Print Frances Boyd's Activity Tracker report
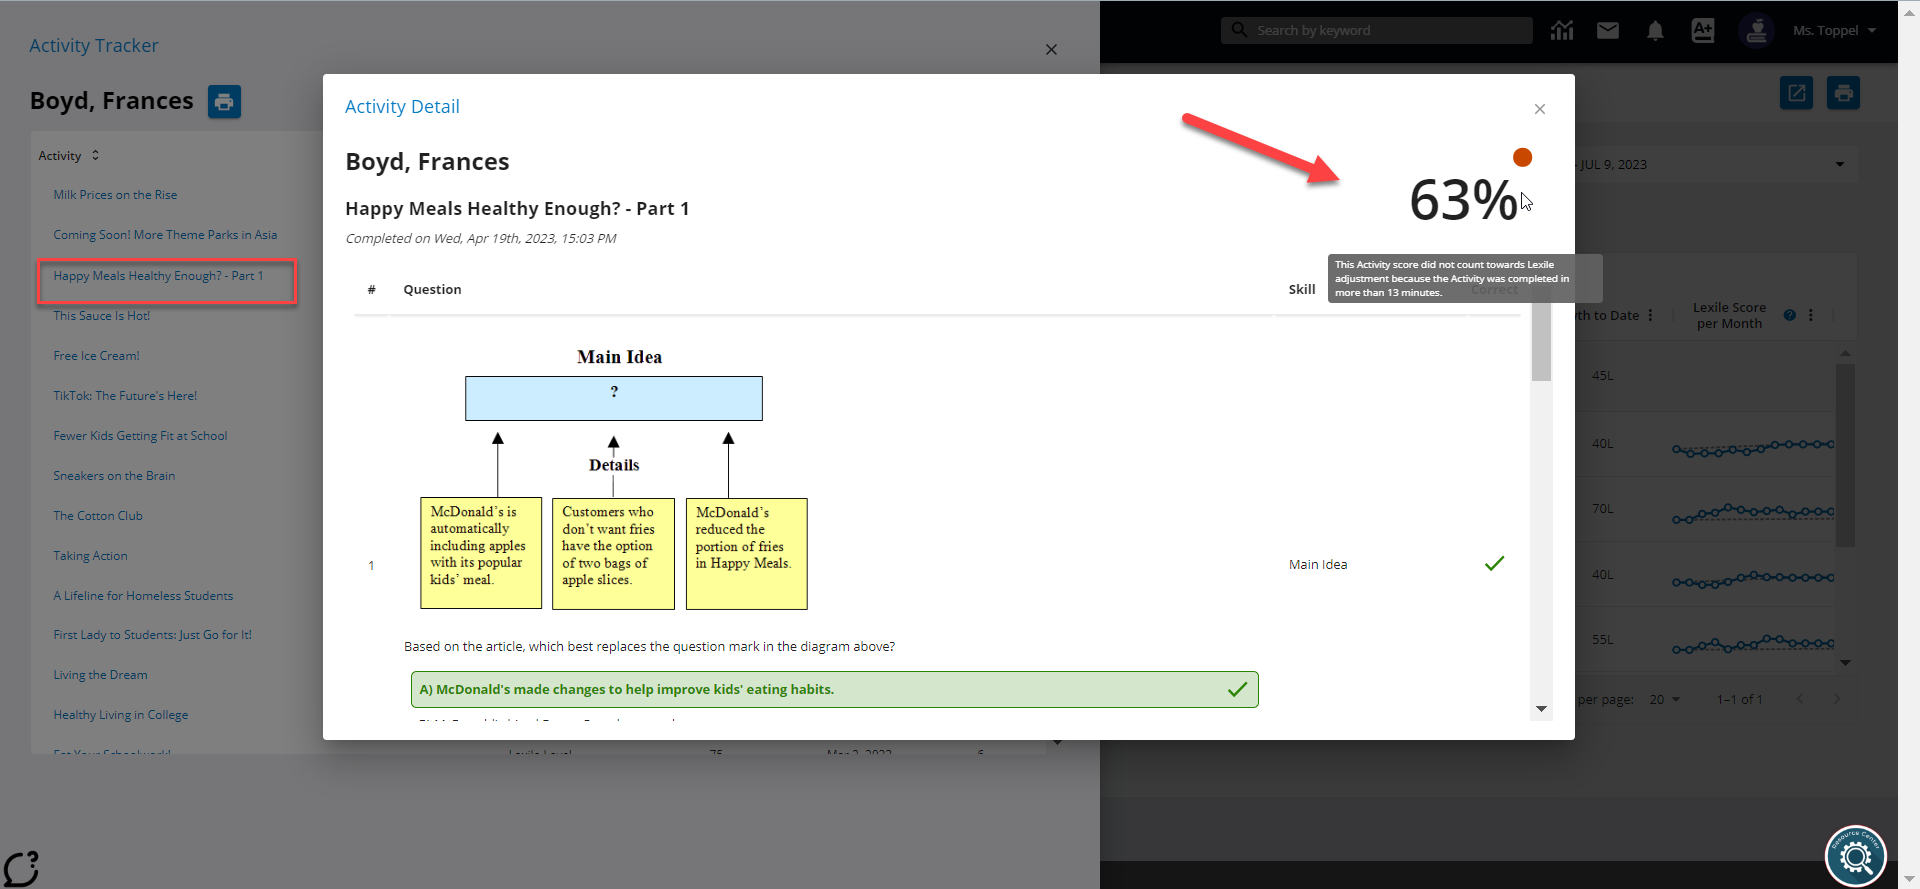Screen dimensions: 1920x889 (x=224, y=101)
